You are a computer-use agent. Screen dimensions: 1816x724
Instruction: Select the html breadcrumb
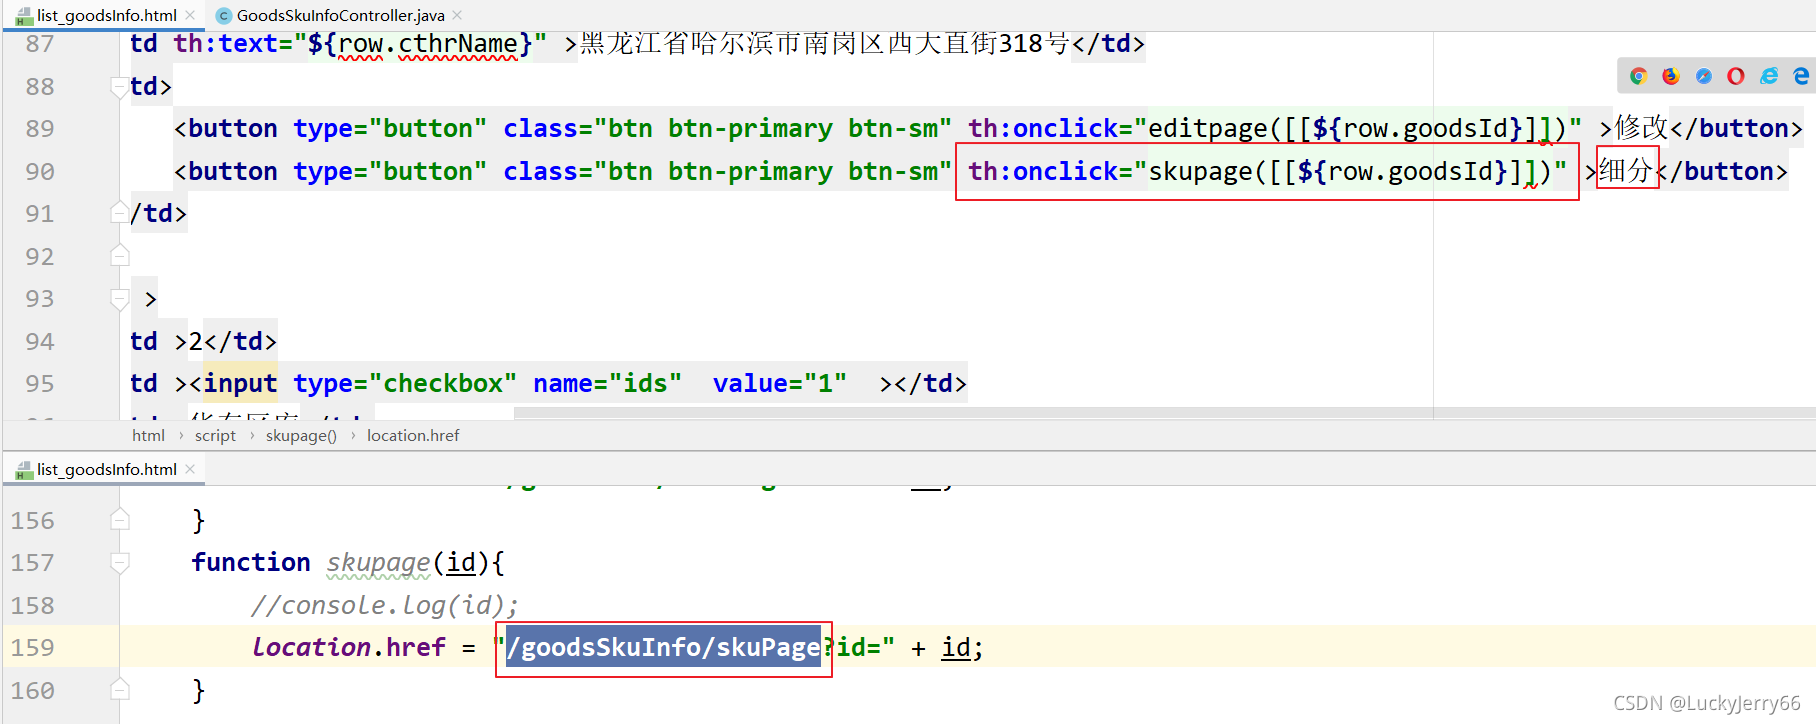coord(148,435)
